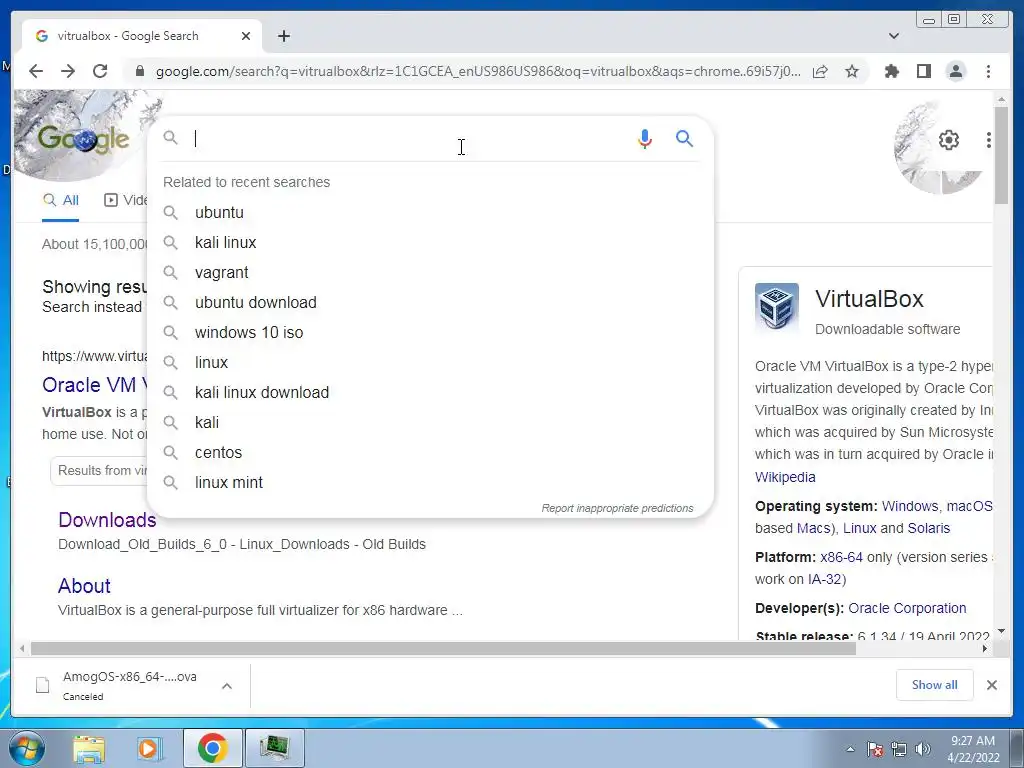
Task: Open the Oracle Corporation developer link
Action: coord(907,608)
